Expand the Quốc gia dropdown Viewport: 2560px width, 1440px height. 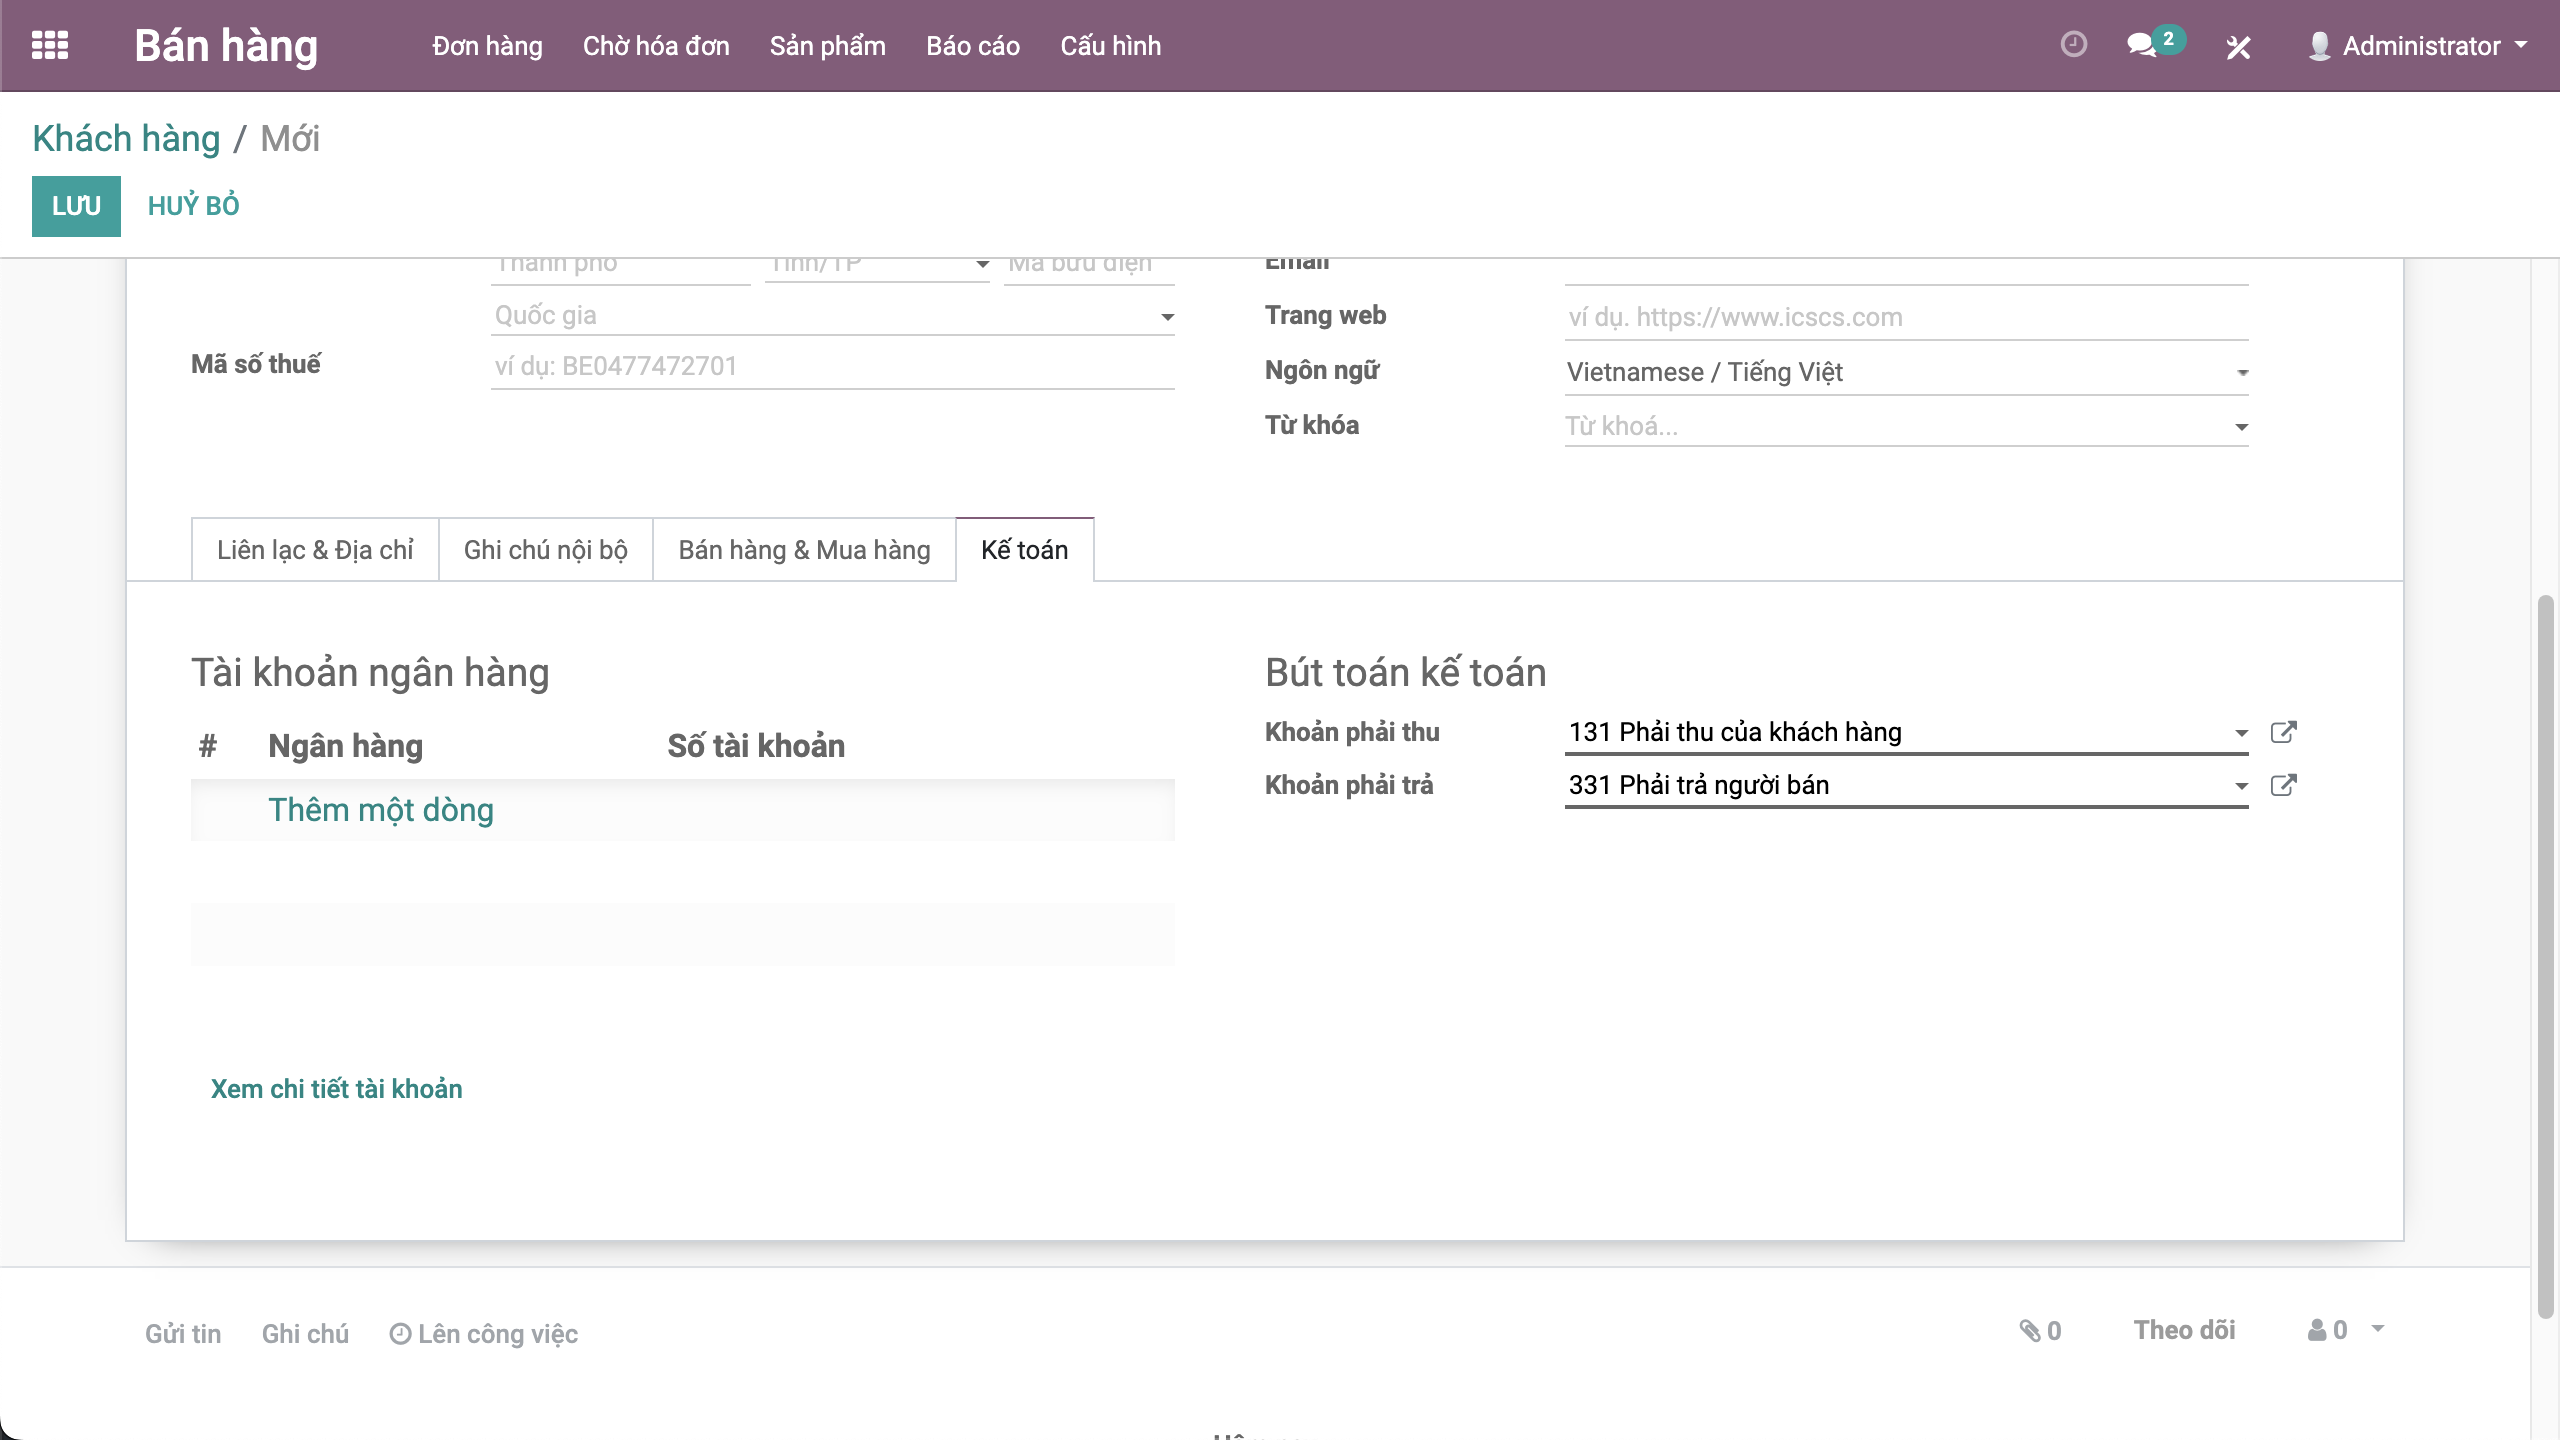tap(1166, 317)
